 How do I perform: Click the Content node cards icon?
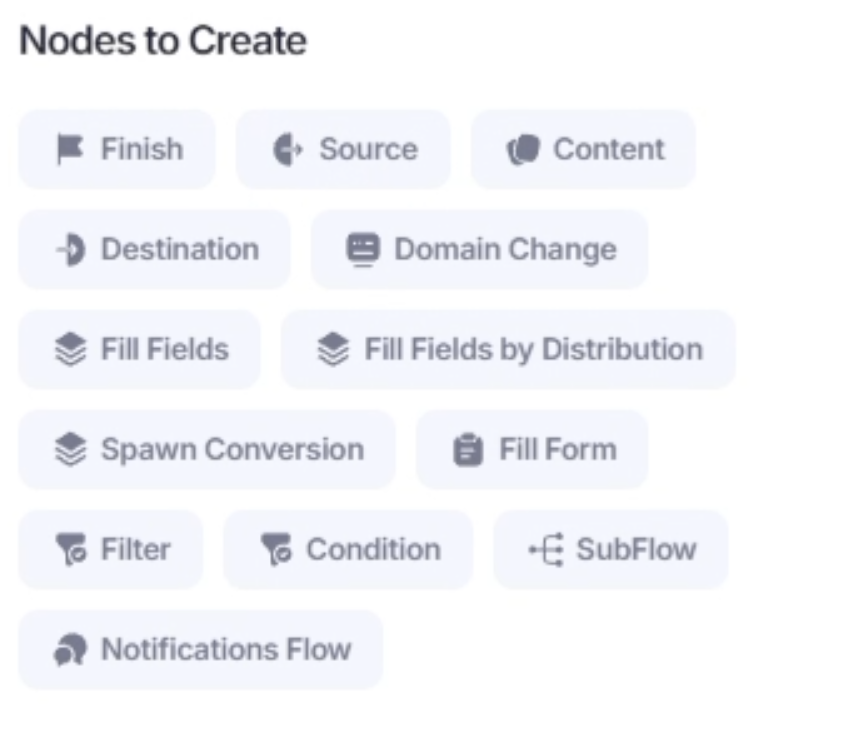[x=522, y=149]
